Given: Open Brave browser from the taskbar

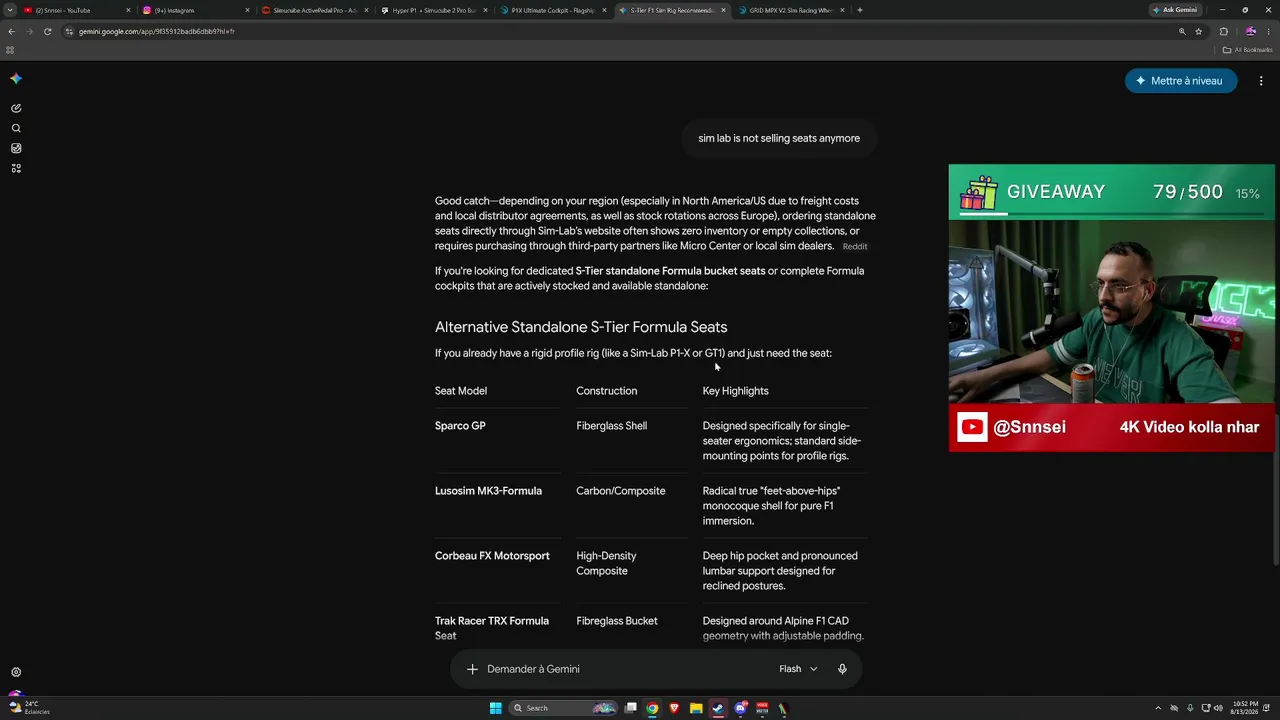Looking at the screenshot, I should point(674,708).
